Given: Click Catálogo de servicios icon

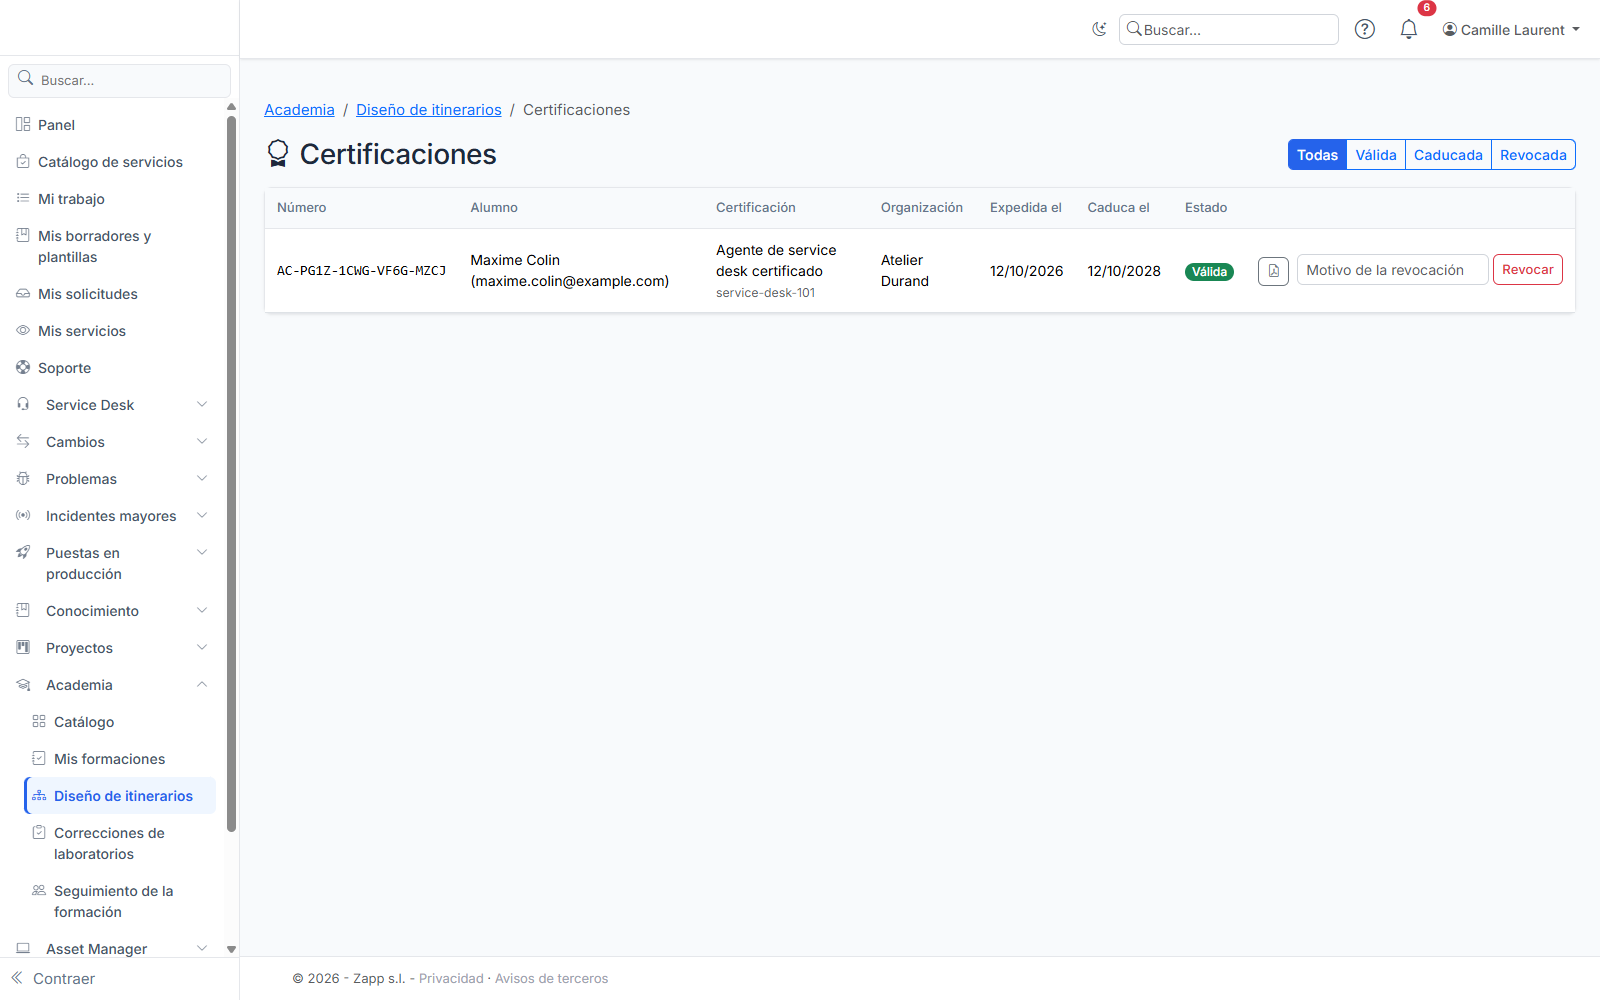Looking at the screenshot, I should coord(23,161).
